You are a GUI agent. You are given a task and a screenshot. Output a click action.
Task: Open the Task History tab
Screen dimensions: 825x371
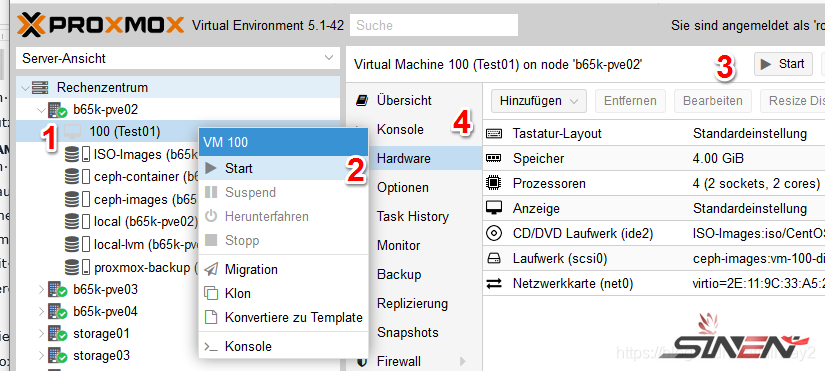coord(414,216)
